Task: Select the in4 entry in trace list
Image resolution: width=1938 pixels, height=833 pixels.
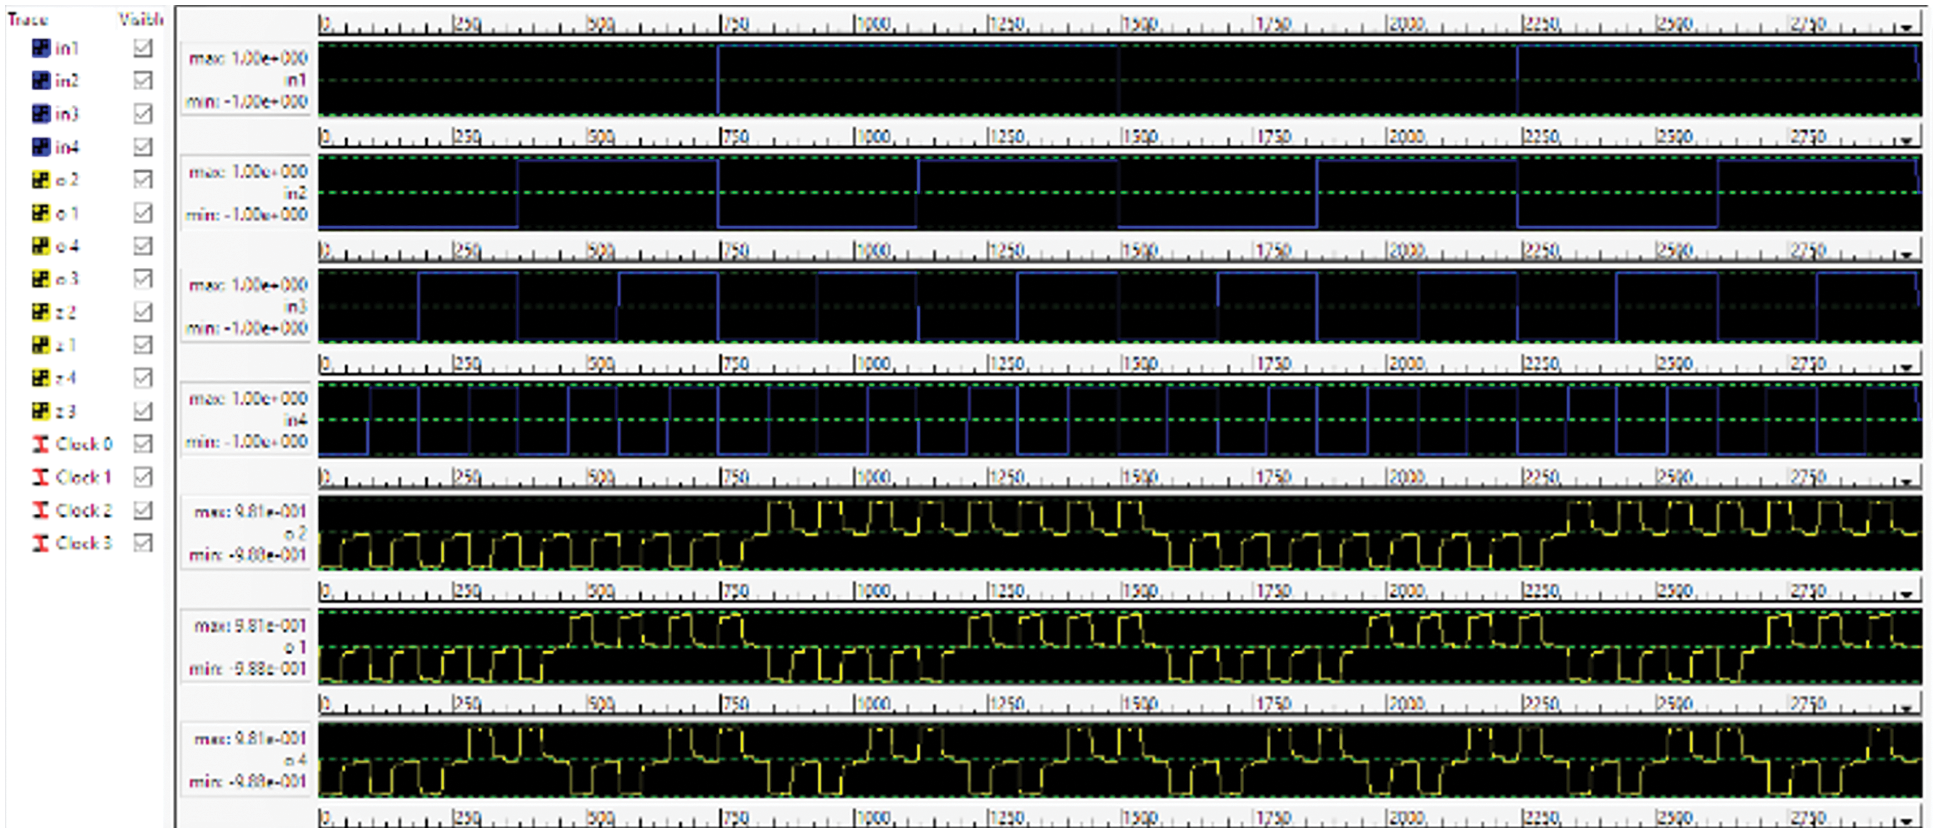Action: (67, 147)
